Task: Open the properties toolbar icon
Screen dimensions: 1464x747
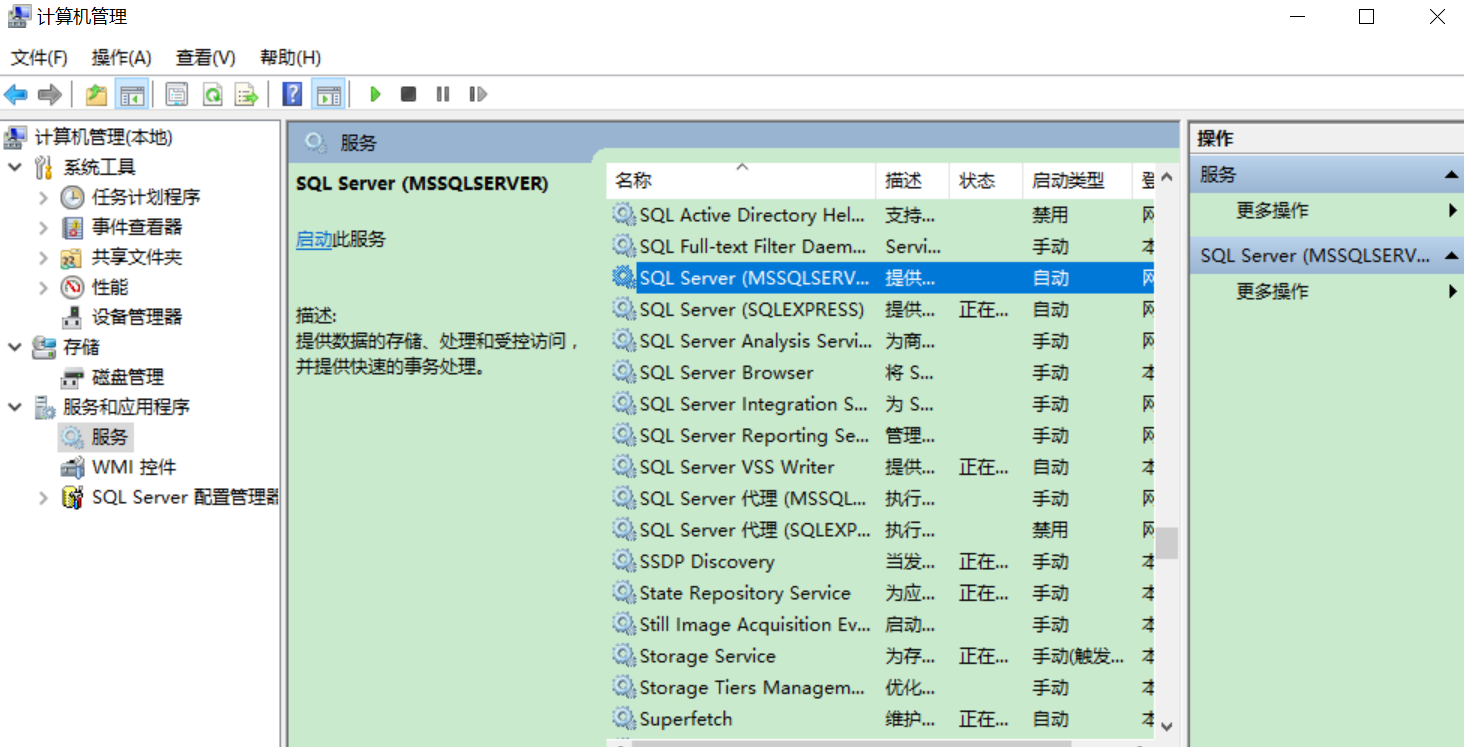Action: [x=177, y=94]
